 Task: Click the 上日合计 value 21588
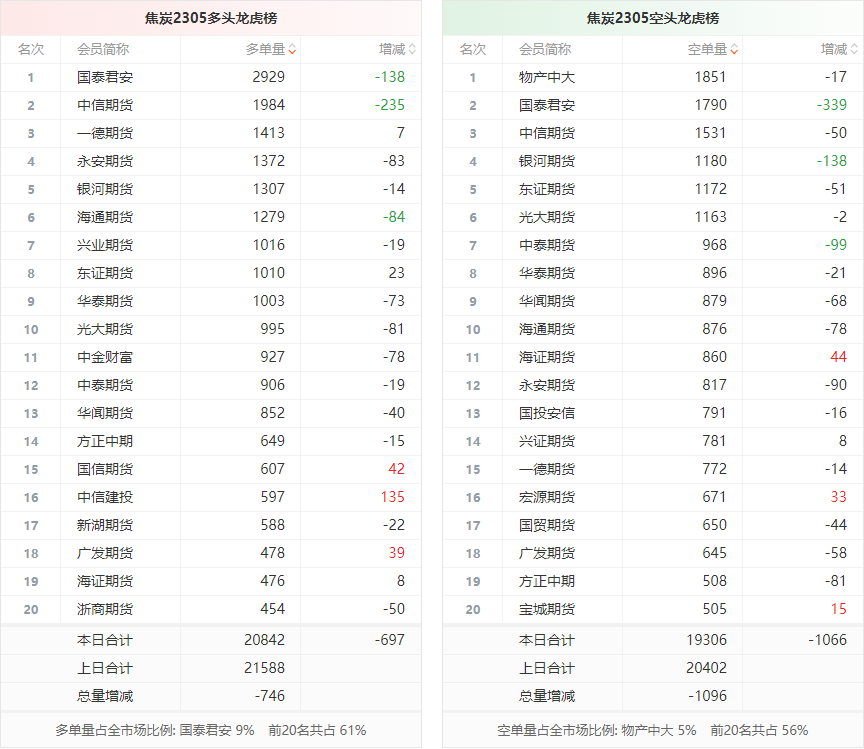(264, 668)
